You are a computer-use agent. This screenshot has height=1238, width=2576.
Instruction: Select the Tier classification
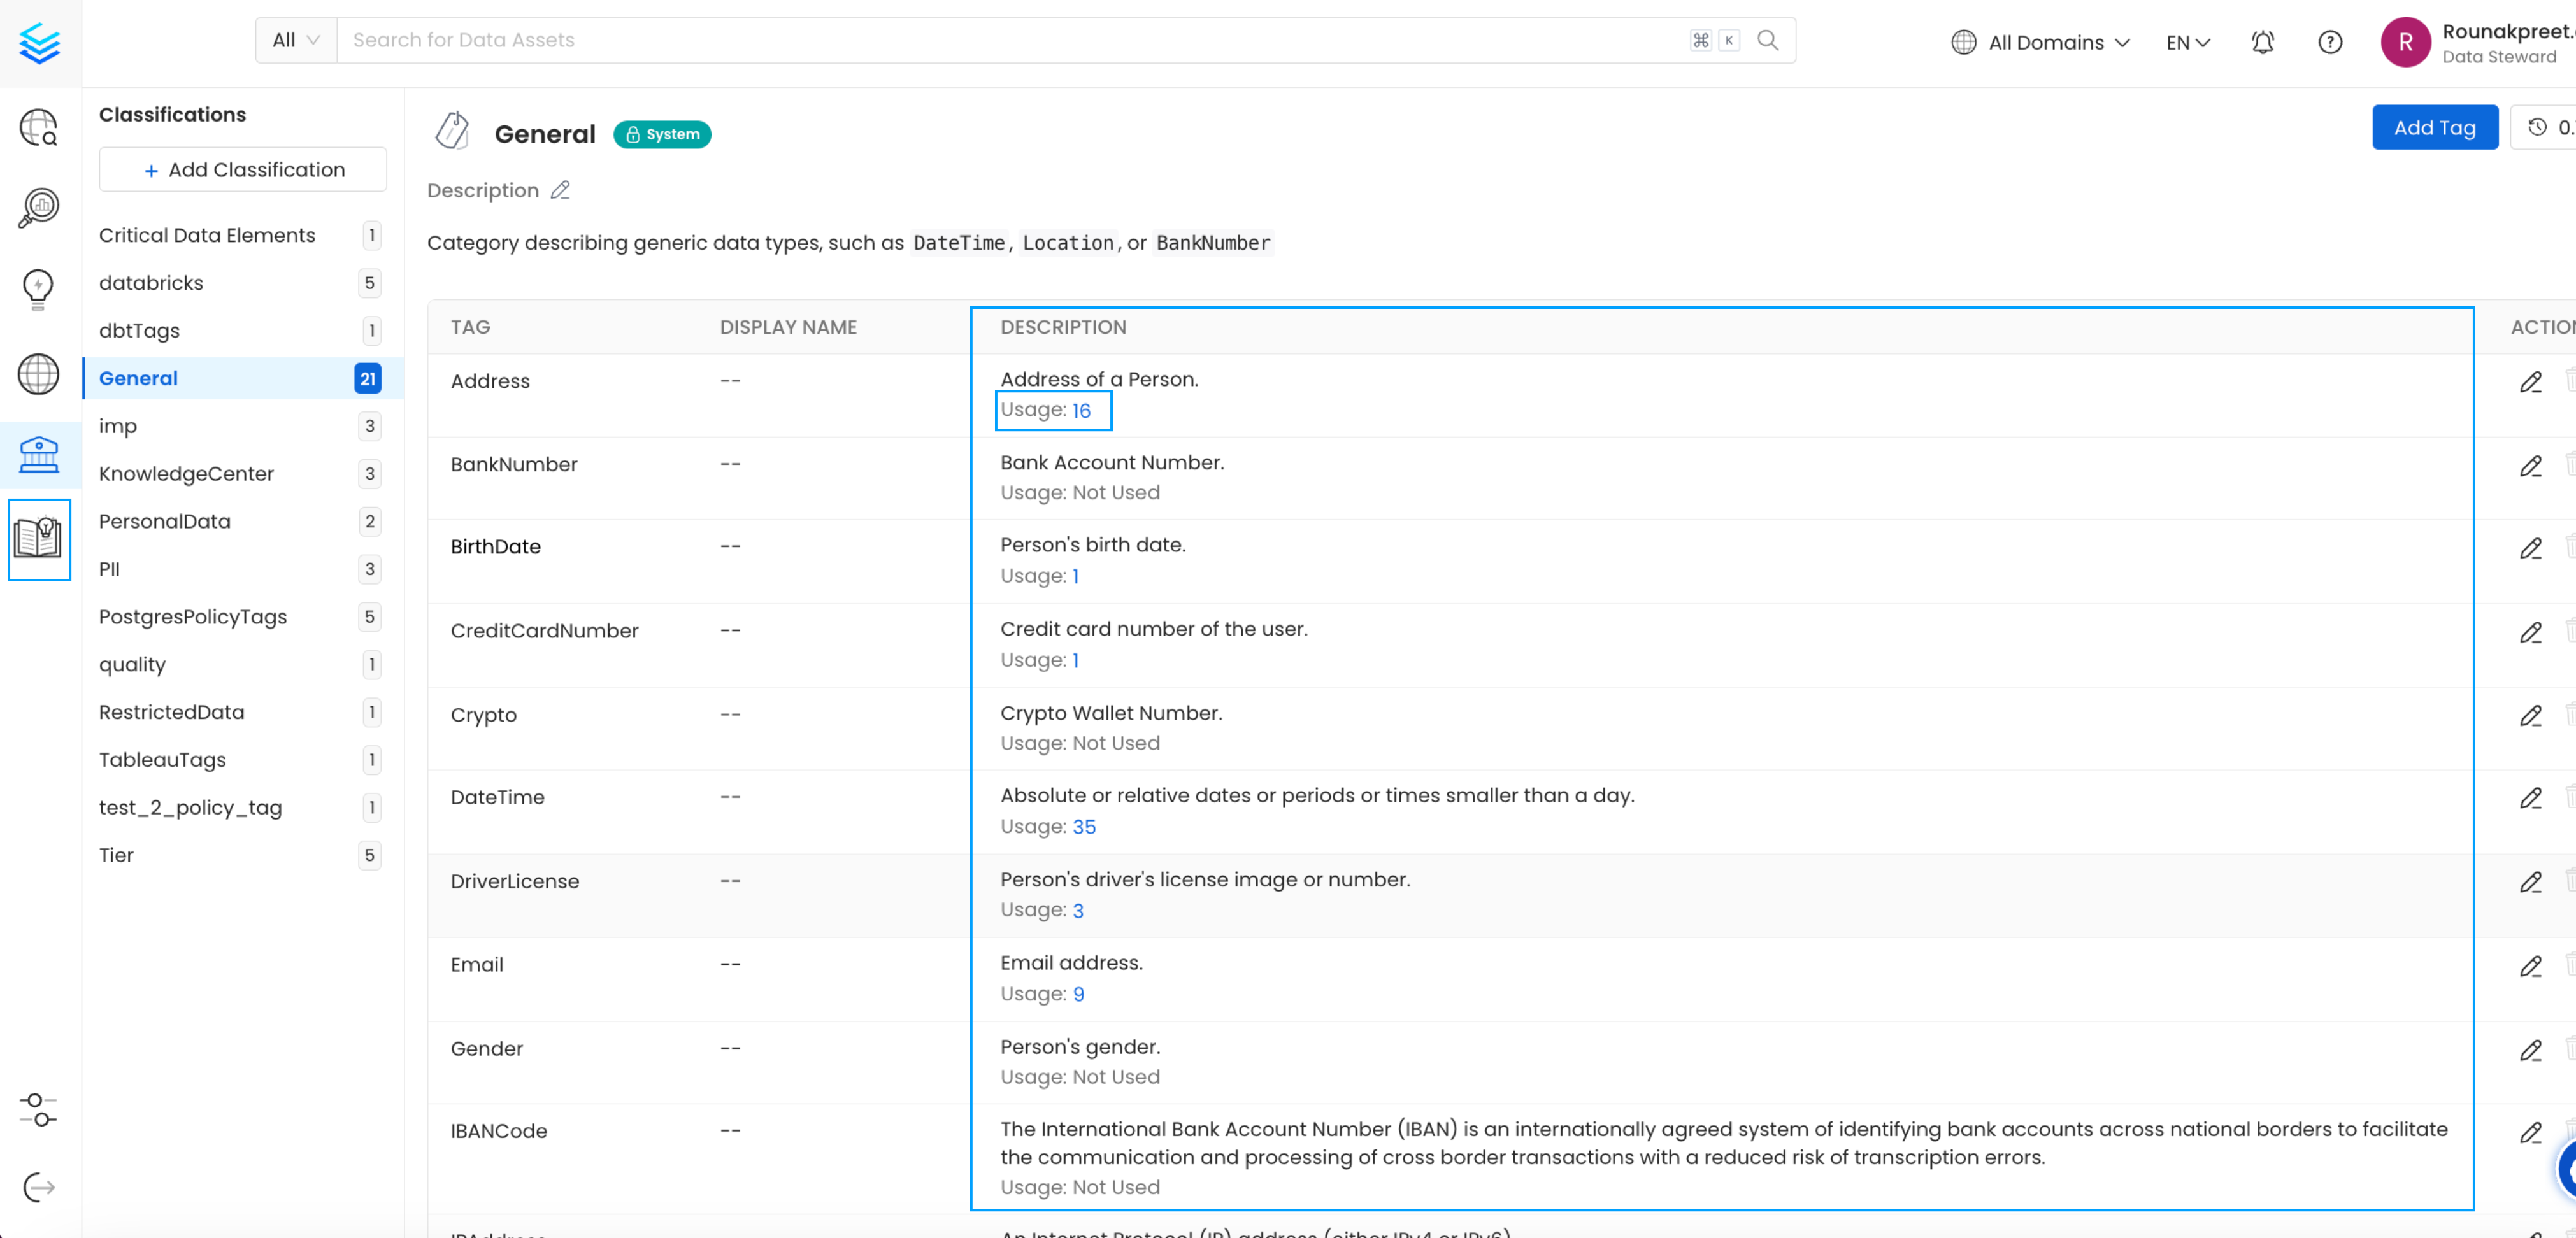pyautogui.click(x=116, y=855)
